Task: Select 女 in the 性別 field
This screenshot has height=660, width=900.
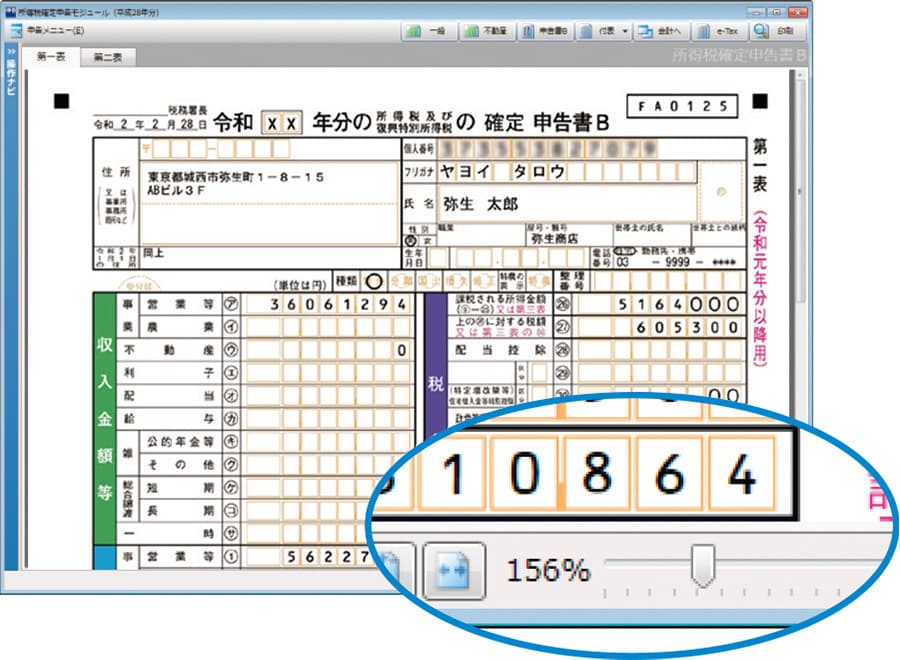Action: (x=426, y=241)
